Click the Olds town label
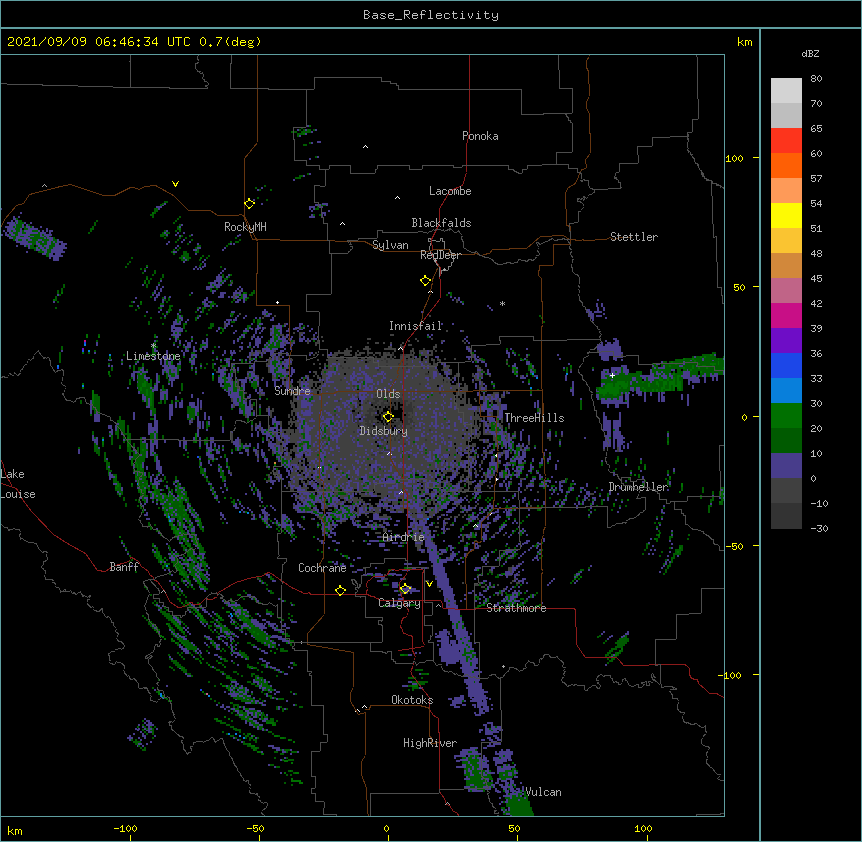 388,394
